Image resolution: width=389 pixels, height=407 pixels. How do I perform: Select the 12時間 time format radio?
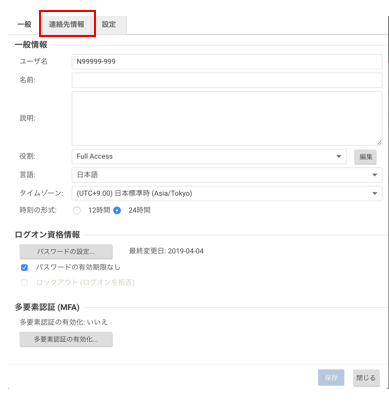click(x=77, y=210)
